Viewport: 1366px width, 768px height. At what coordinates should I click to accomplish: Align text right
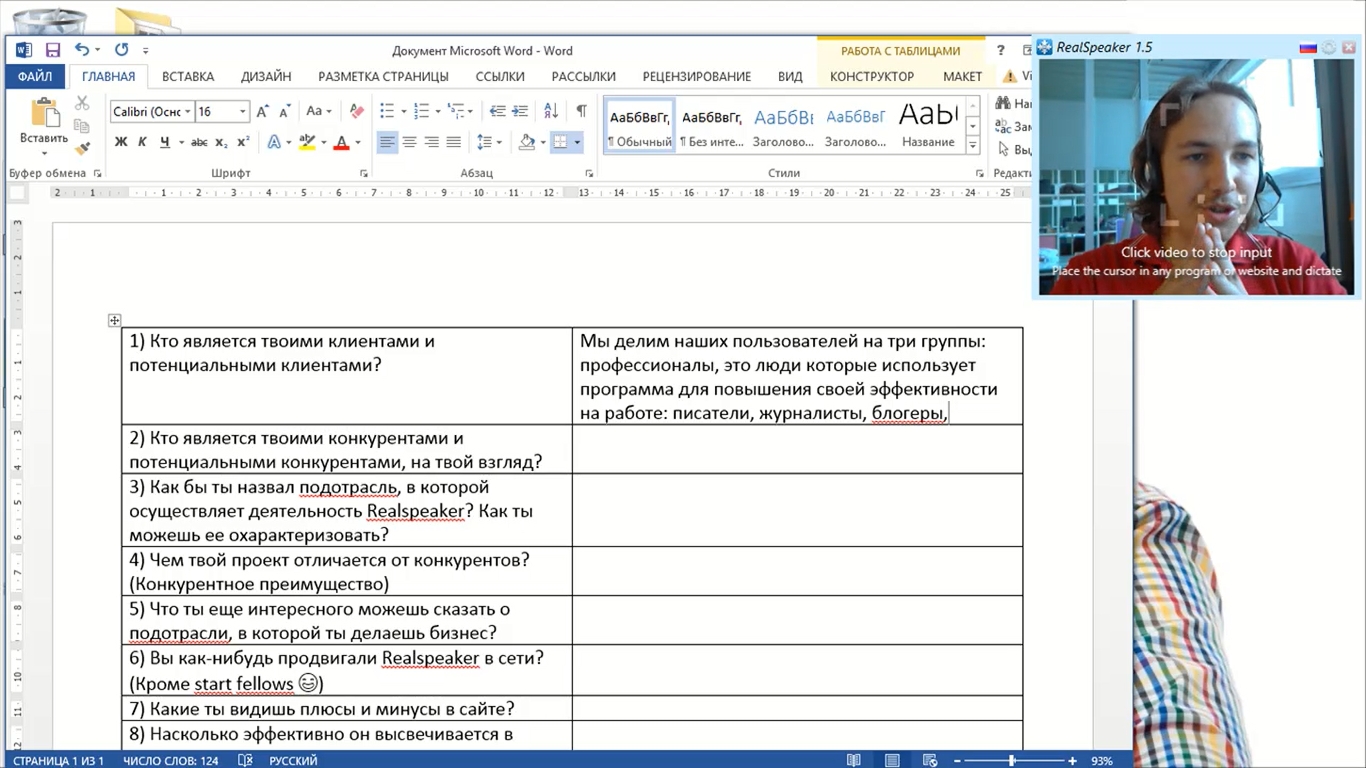click(x=431, y=142)
